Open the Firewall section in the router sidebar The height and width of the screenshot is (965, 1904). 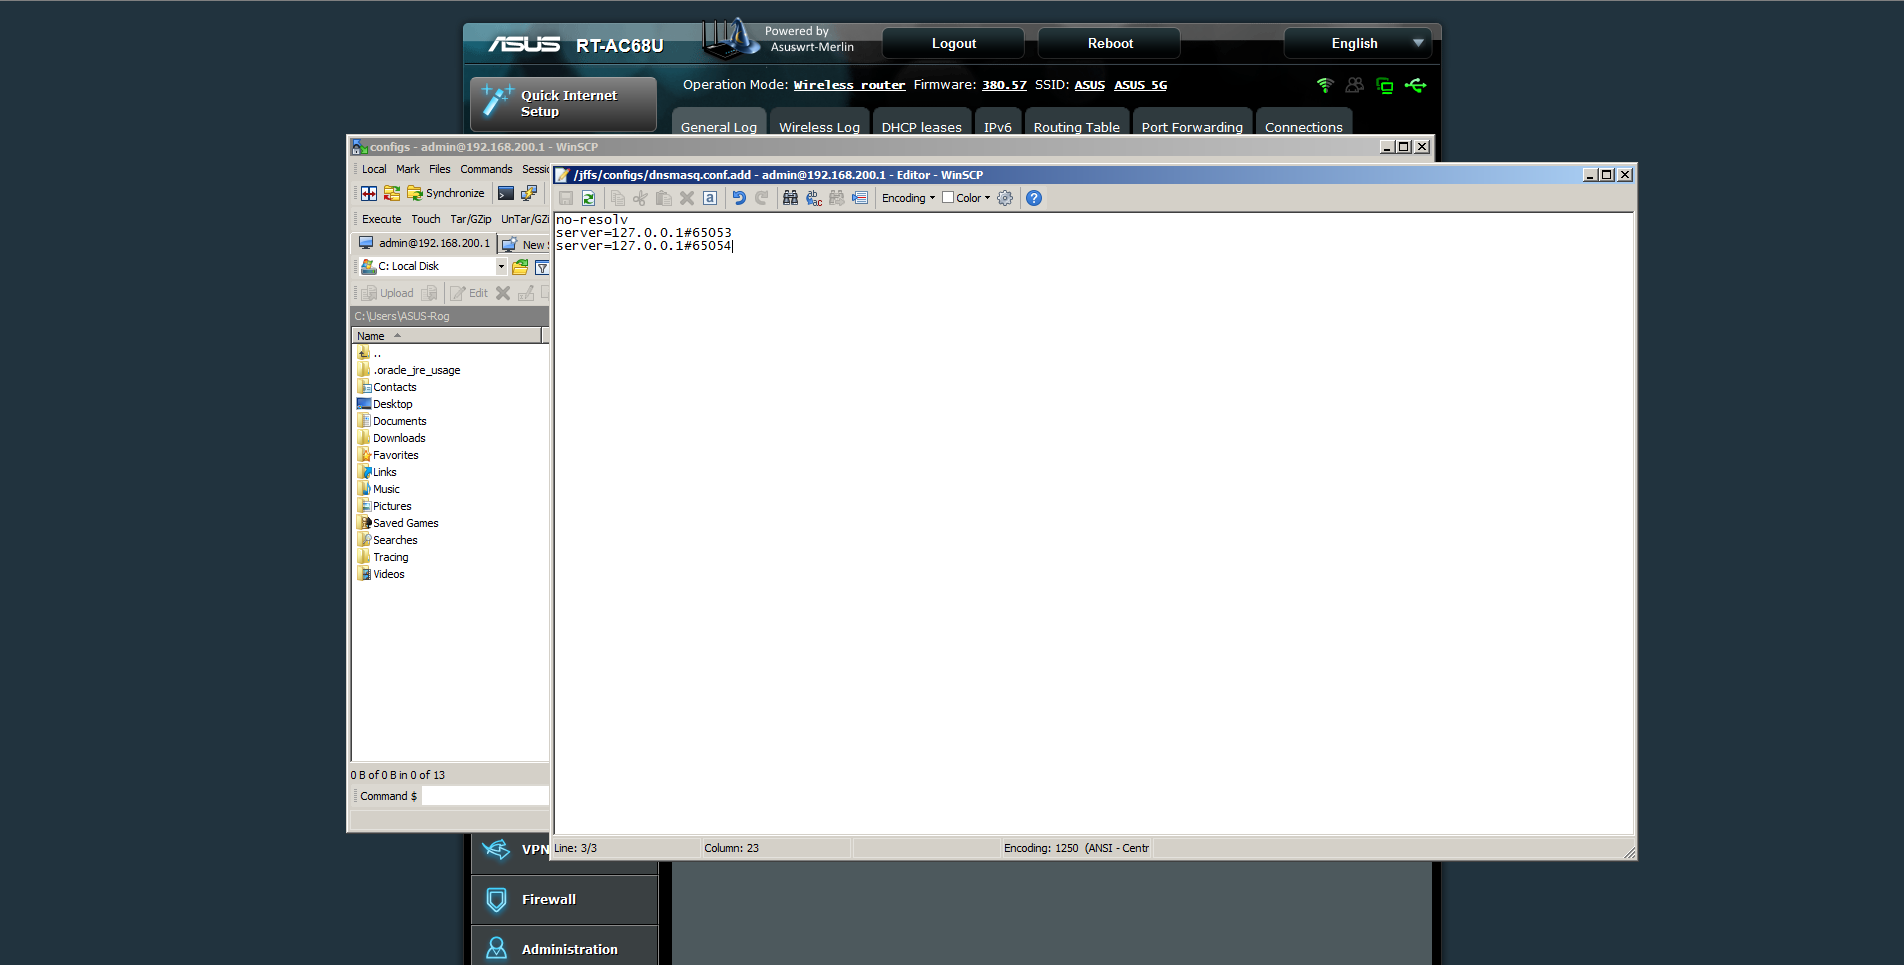564,900
